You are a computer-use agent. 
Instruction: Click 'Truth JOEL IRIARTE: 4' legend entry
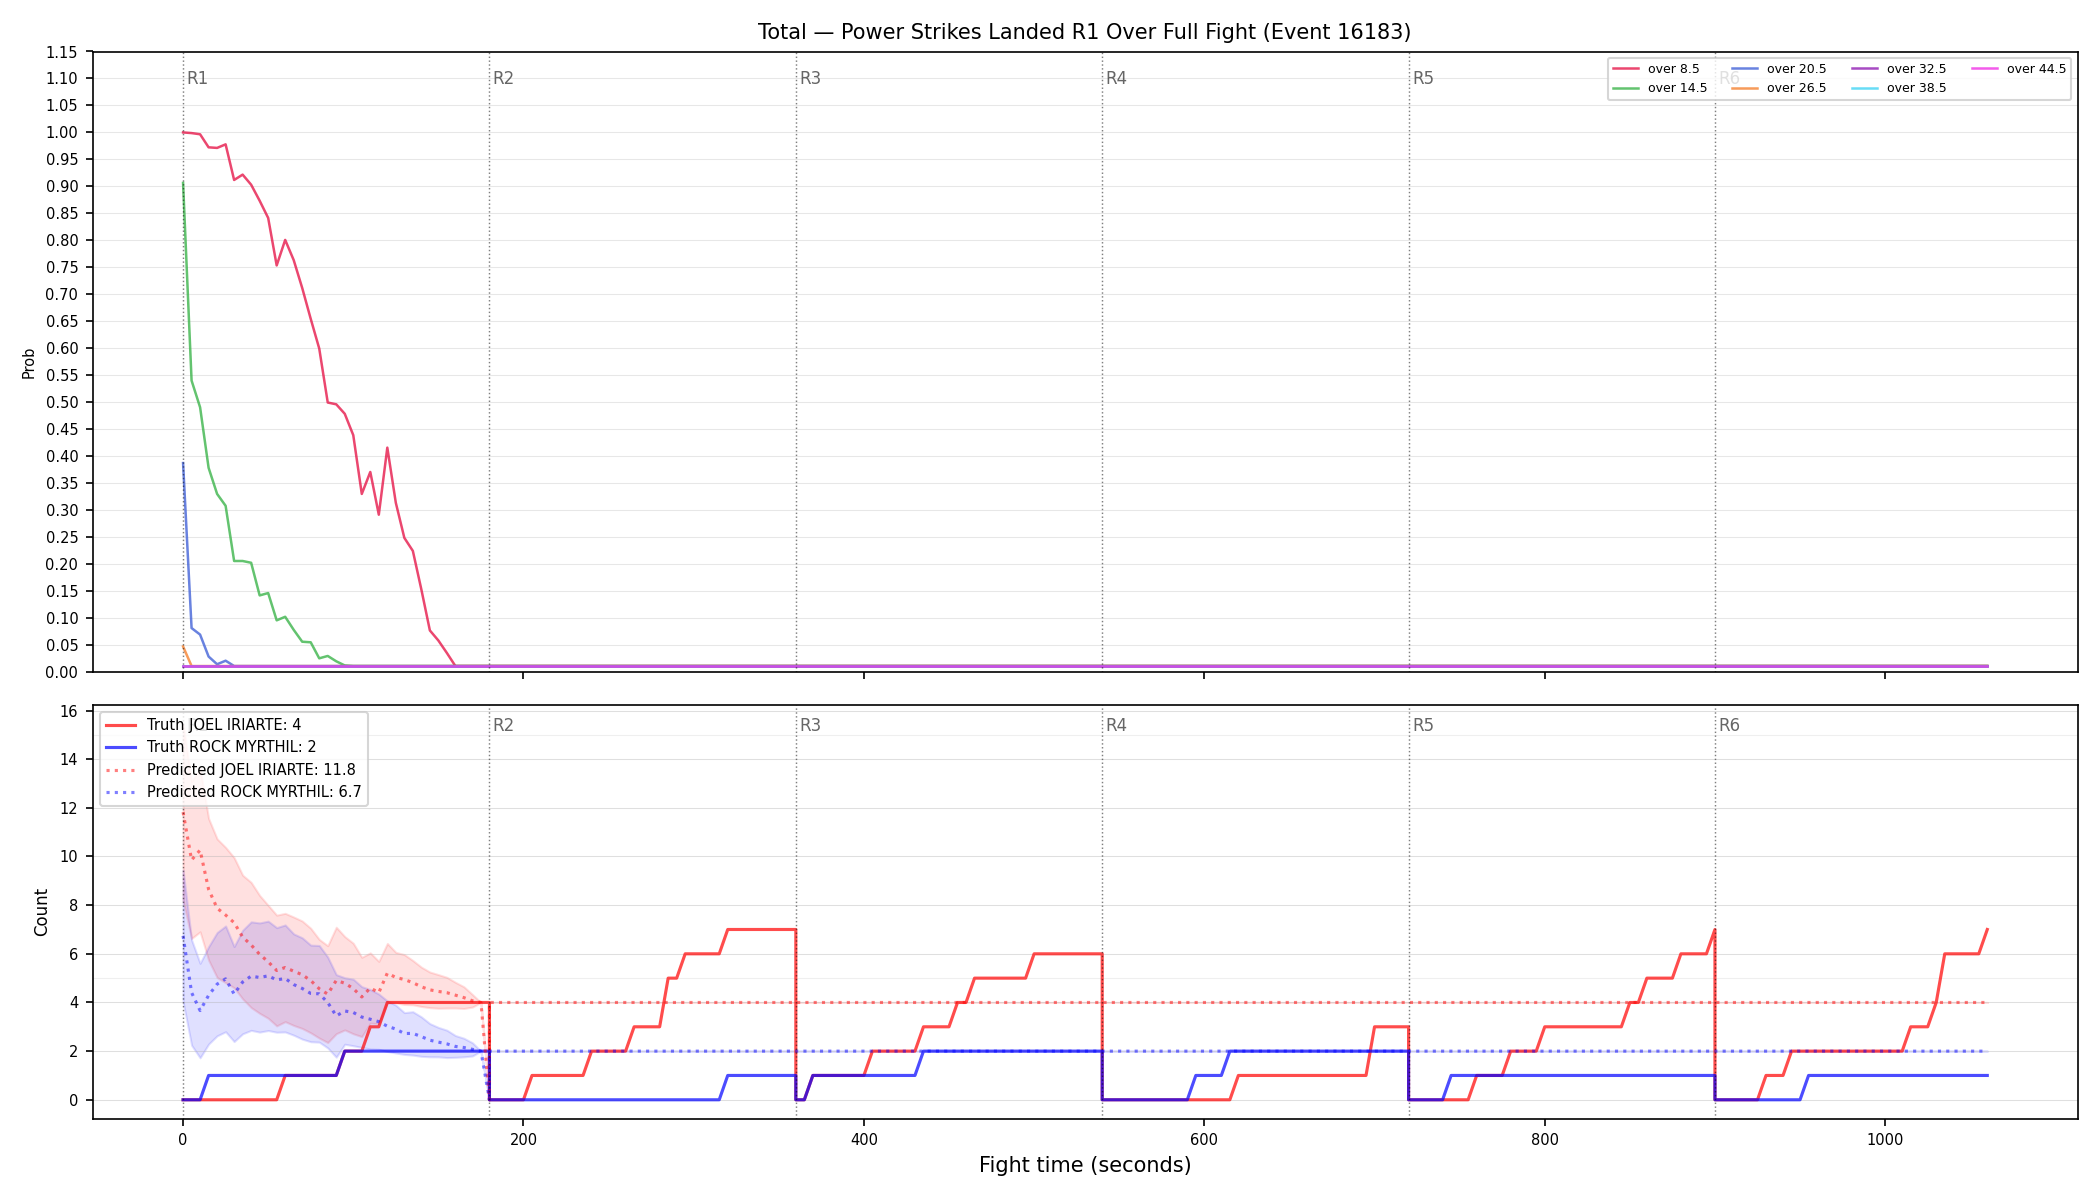203,725
